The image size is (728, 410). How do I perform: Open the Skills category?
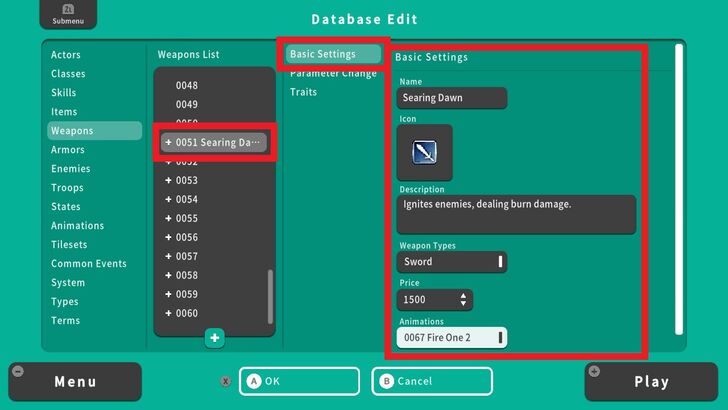click(x=64, y=93)
